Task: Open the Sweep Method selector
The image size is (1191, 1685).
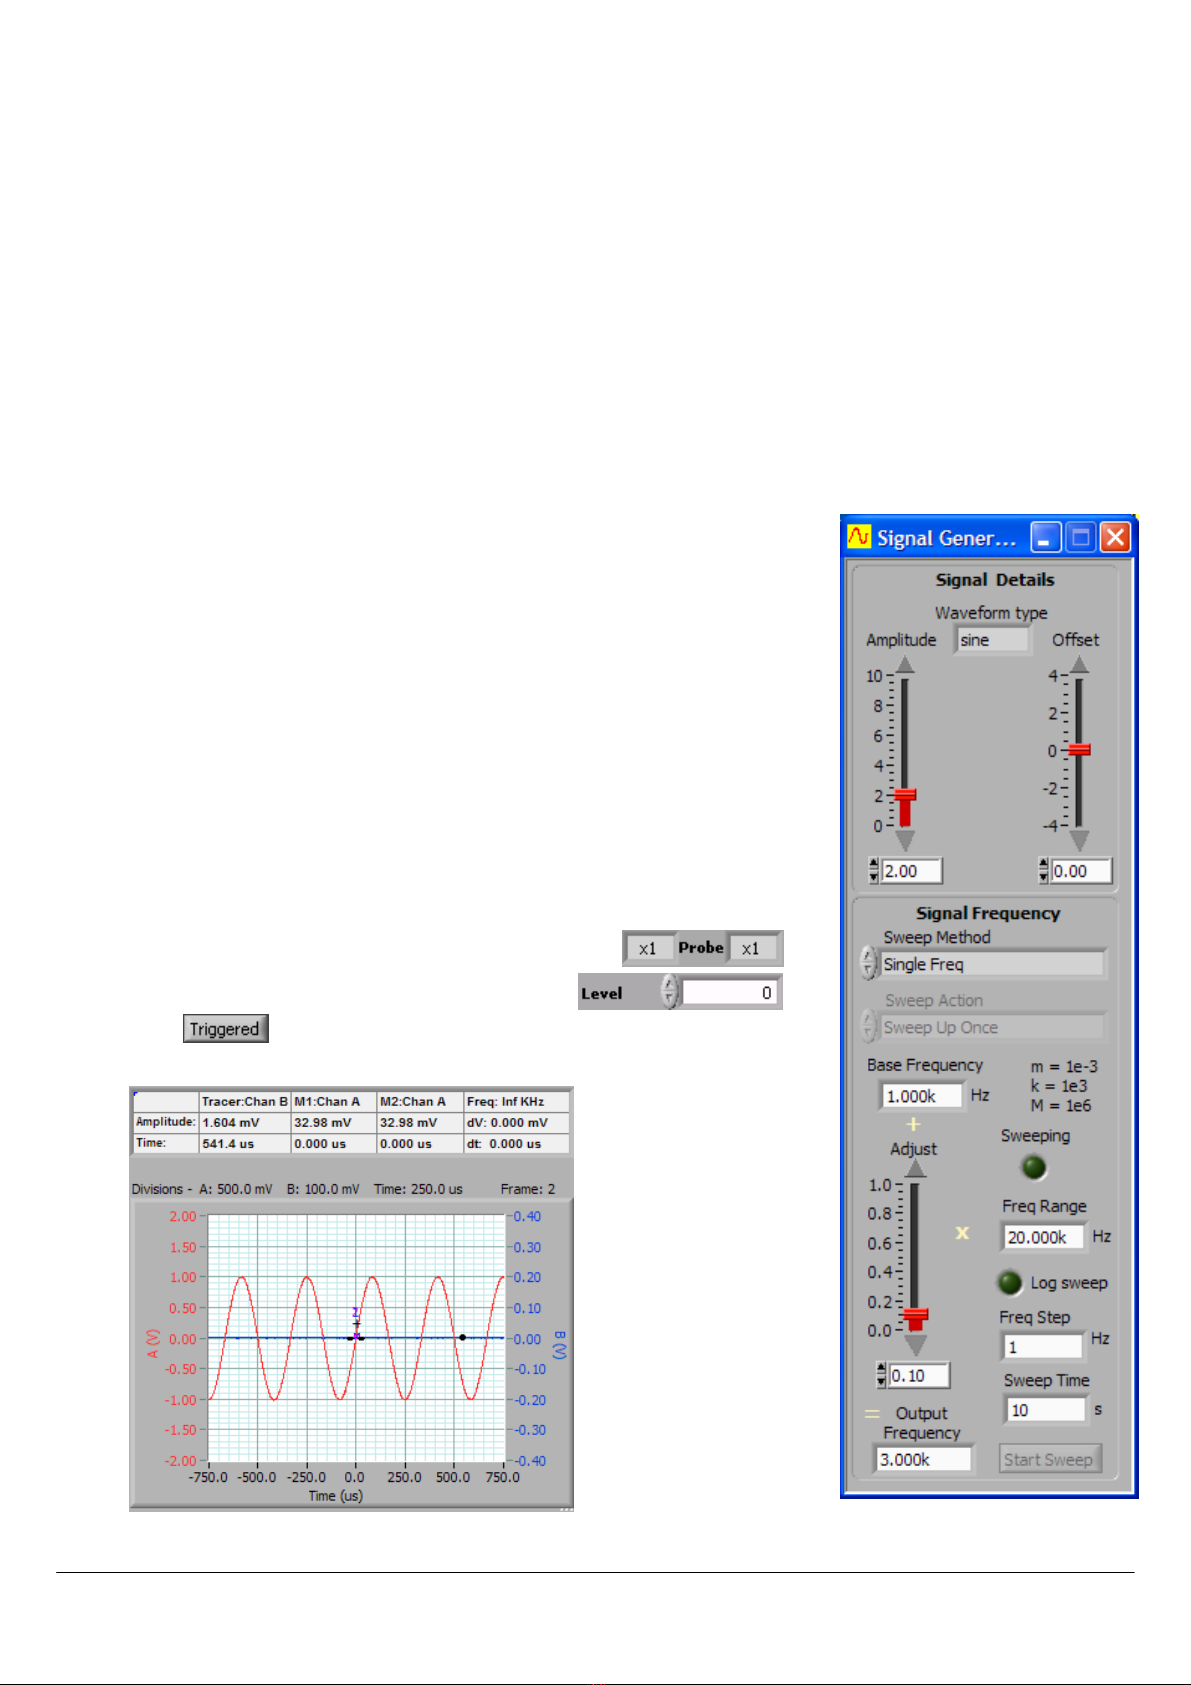Action: point(992,964)
